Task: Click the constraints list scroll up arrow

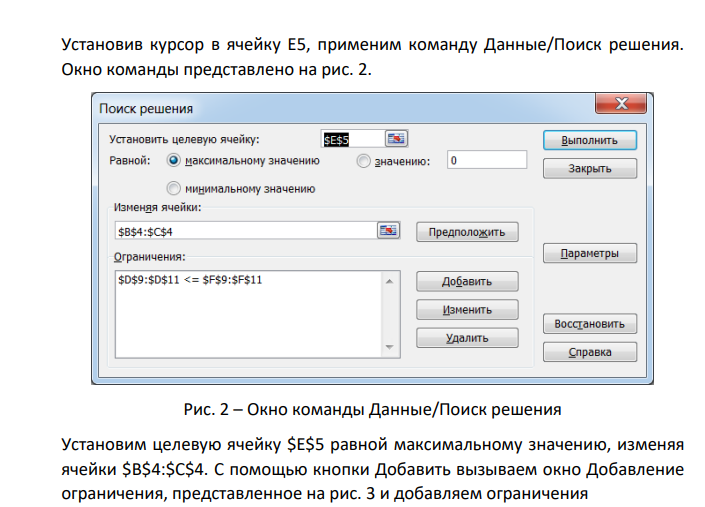Action: 390,282
